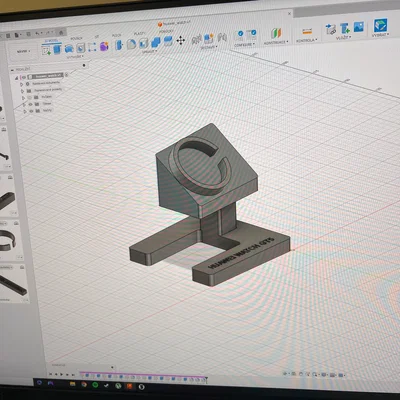Open viewports icon at navigation bar end
This screenshot has width=400, height=400.
click(x=341, y=375)
